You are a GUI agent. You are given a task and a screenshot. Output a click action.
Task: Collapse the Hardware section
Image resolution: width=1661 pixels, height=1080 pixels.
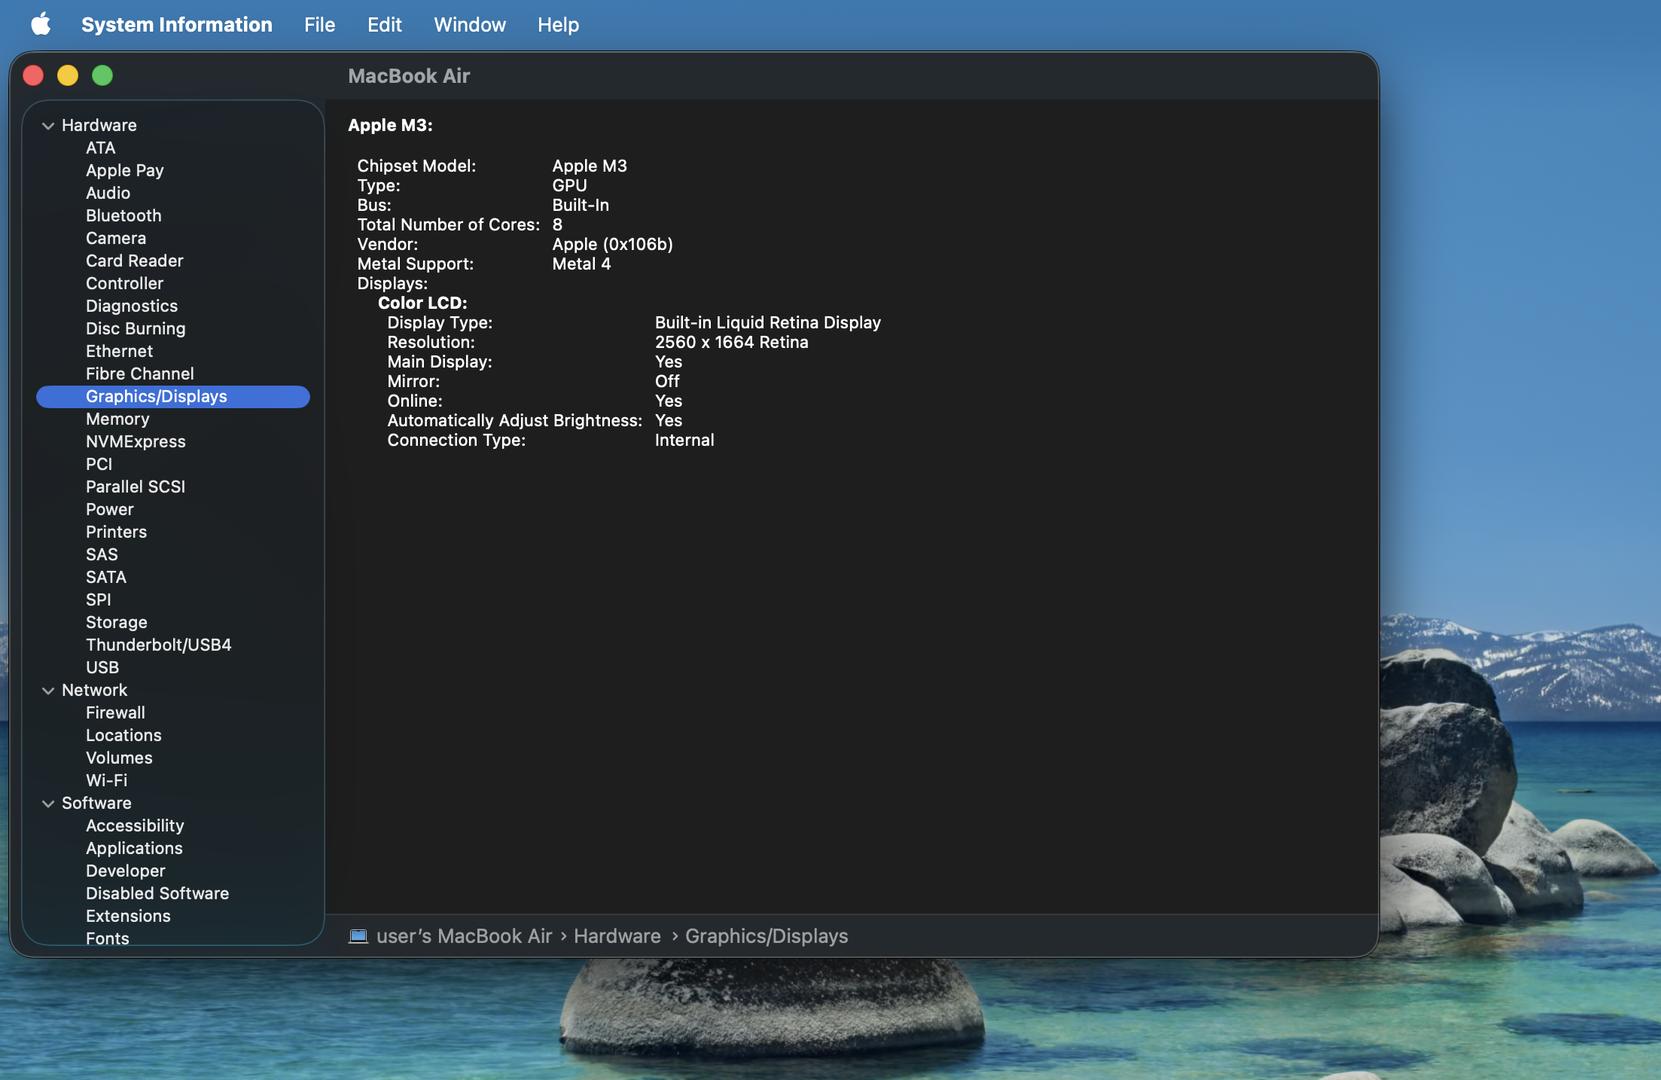pos(48,126)
